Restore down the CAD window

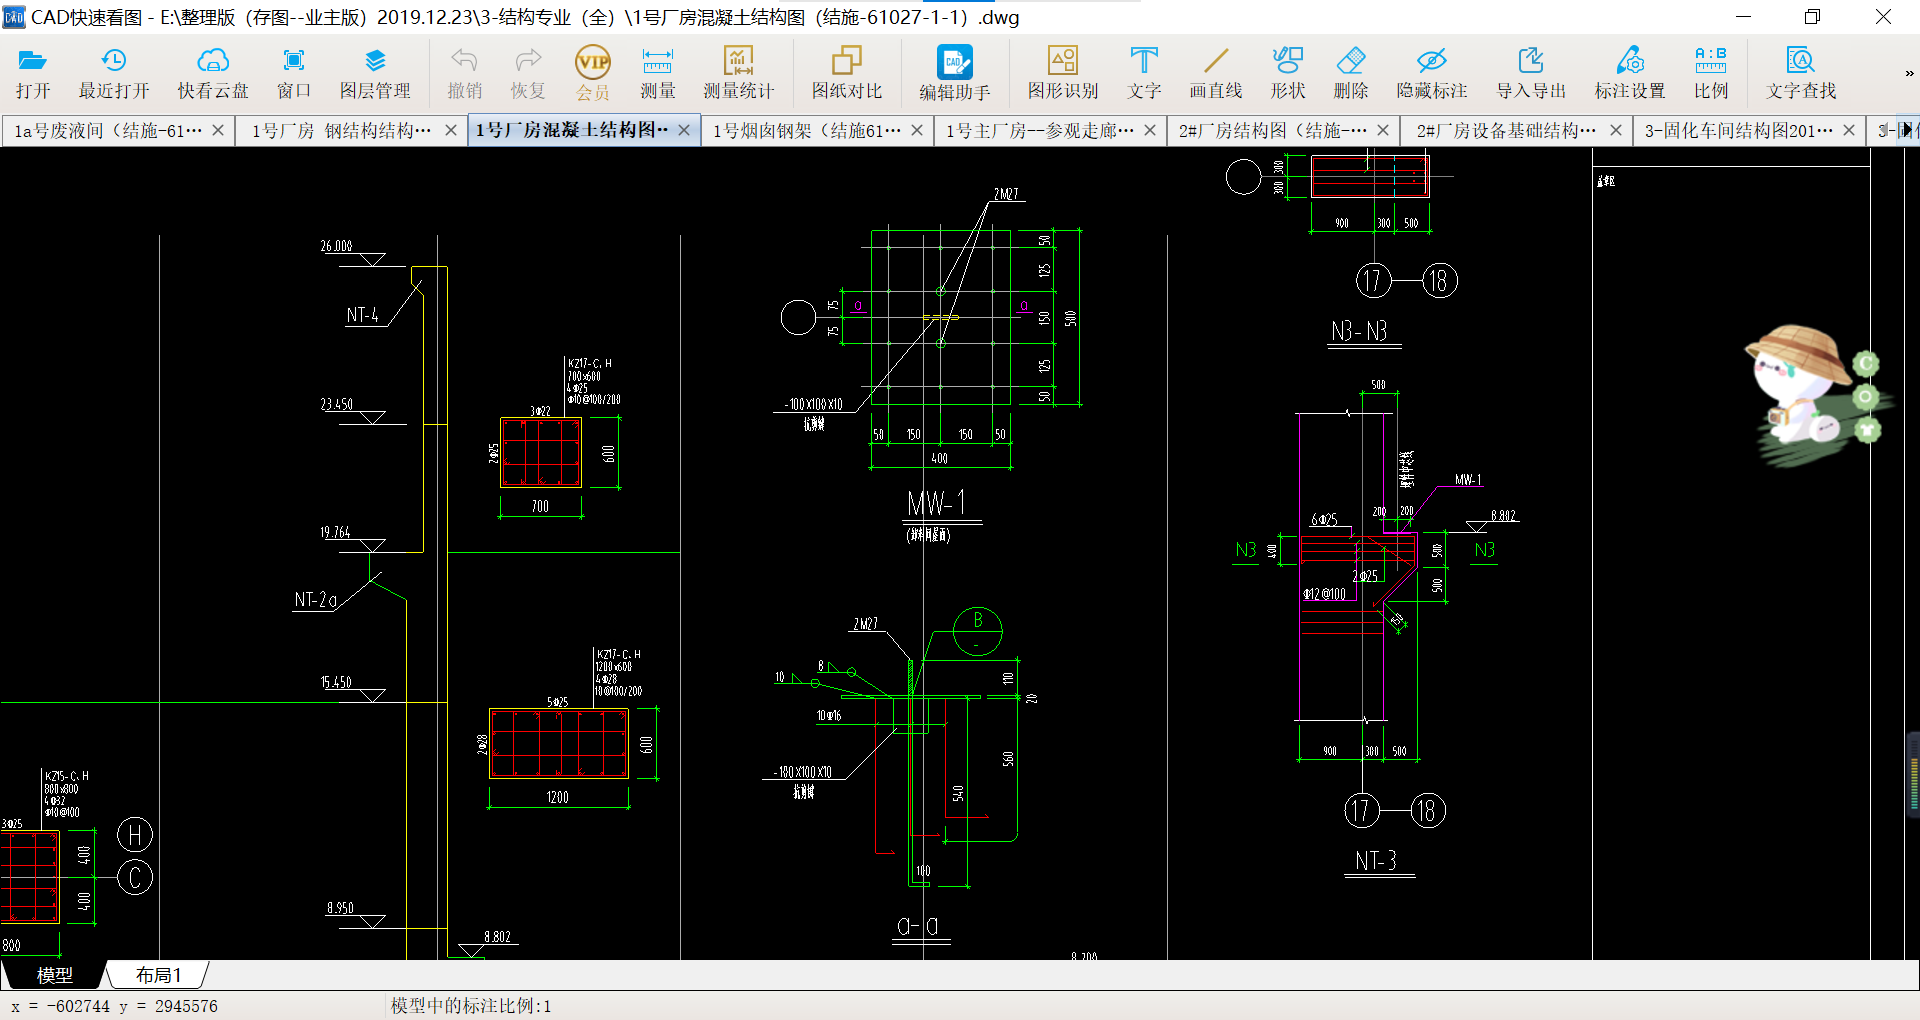[x=1812, y=17]
